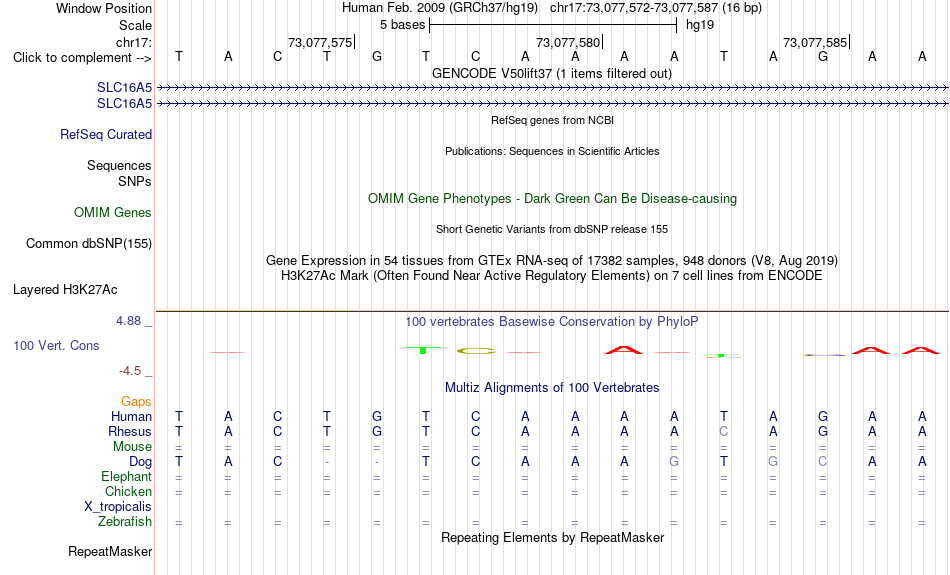Open the OMIM Genes track label
950x575 pixels.
pyautogui.click(x=113, y=213)
